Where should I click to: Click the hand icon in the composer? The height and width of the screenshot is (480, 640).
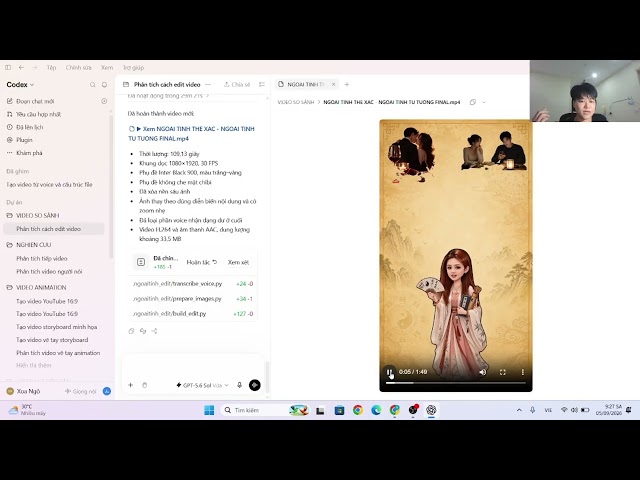coord(144,385)
